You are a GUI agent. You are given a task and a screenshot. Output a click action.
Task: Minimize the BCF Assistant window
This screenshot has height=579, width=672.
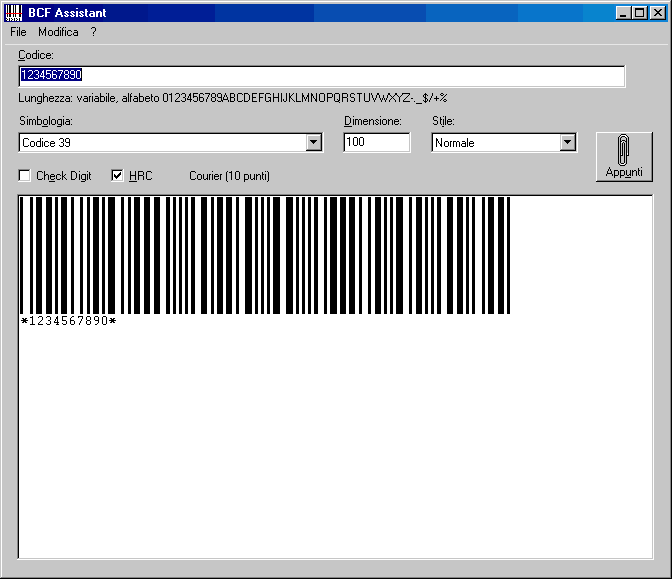click(623, 13)
